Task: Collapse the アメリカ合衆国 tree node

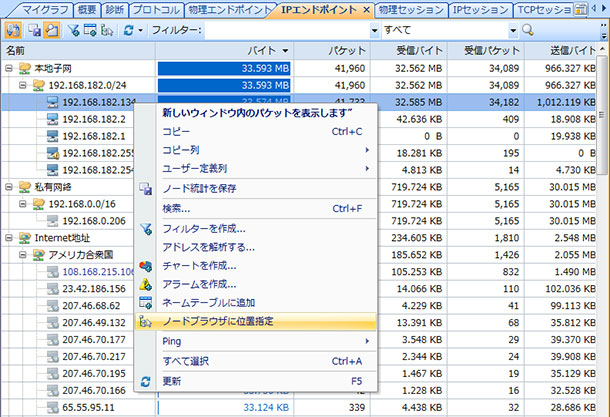Action: coord(24,255)
